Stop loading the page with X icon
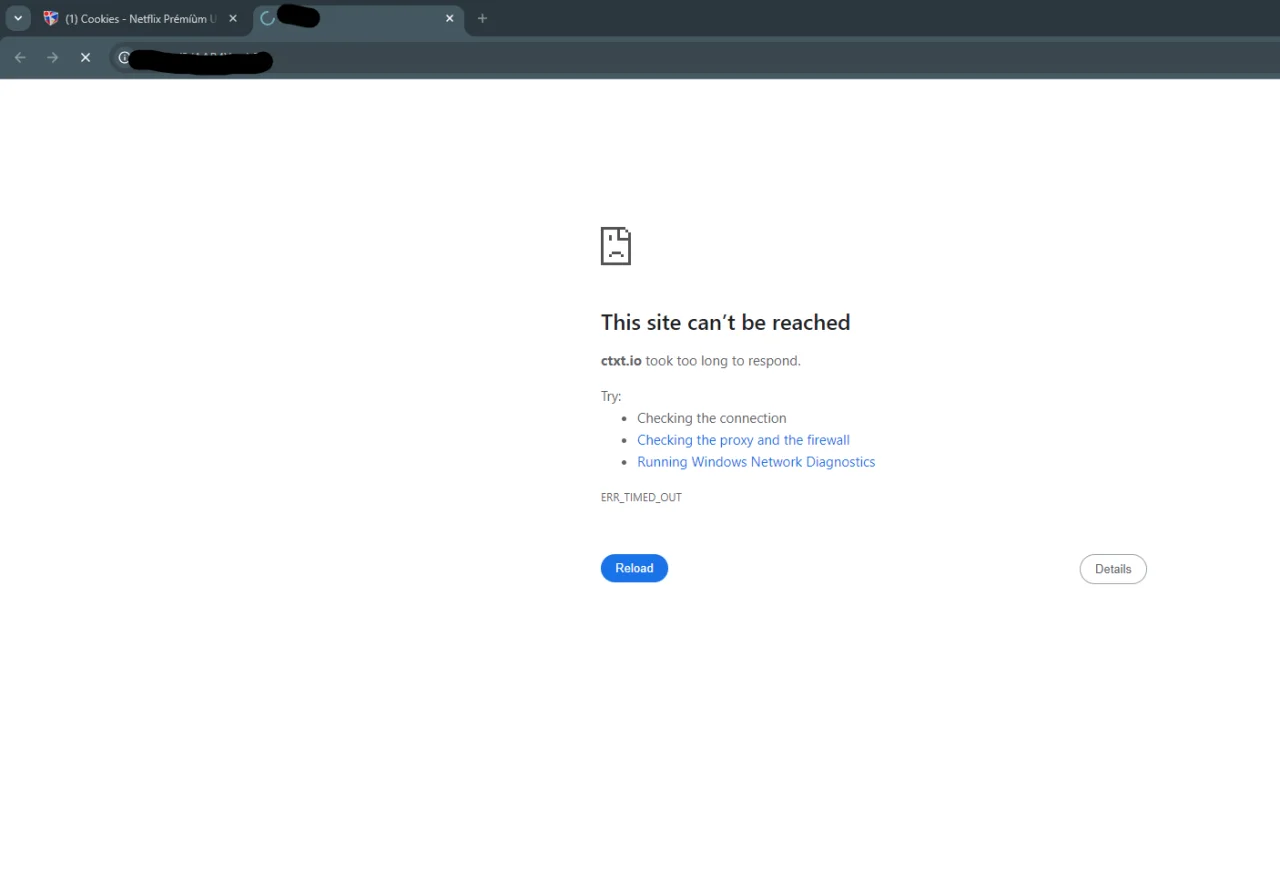The image size is (1280, 874). (86, 58)
